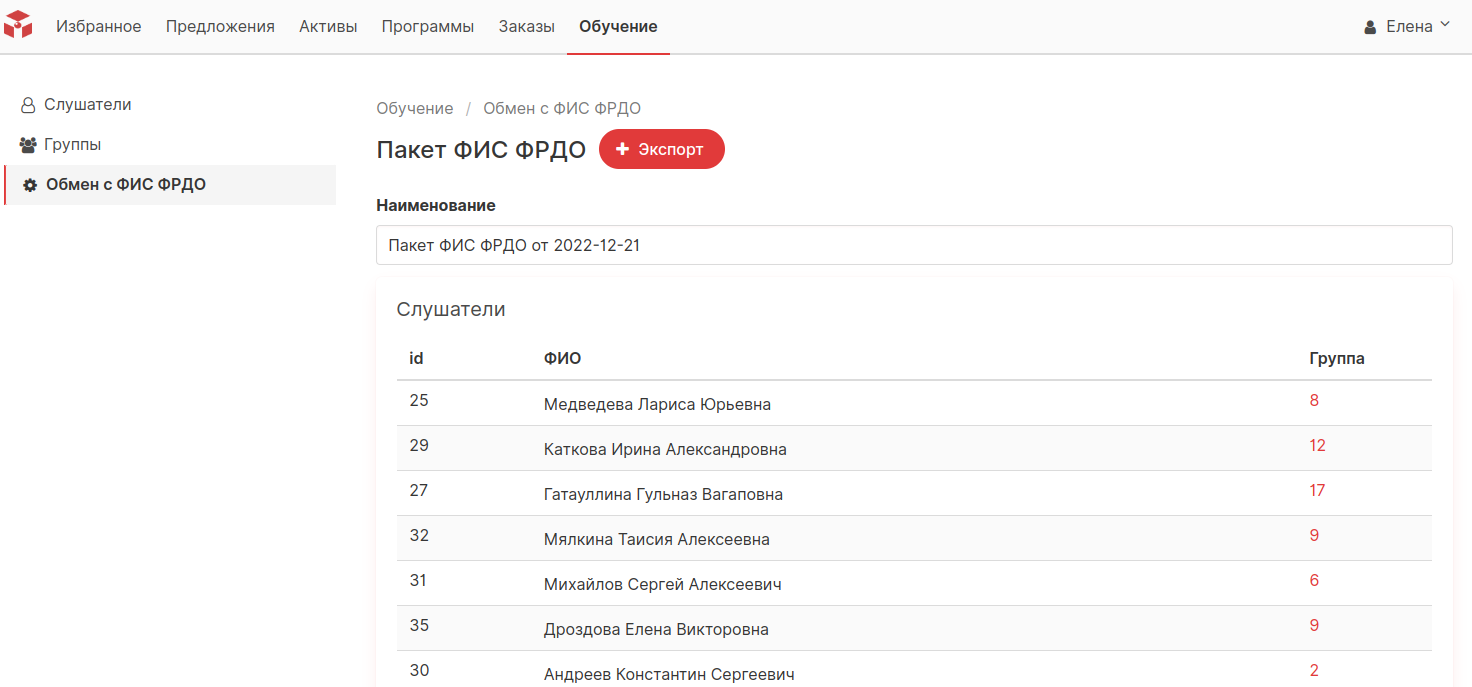Open group 6 link for Михайлов
This screenshot has width=1472, height=687.
point(1314,581)
